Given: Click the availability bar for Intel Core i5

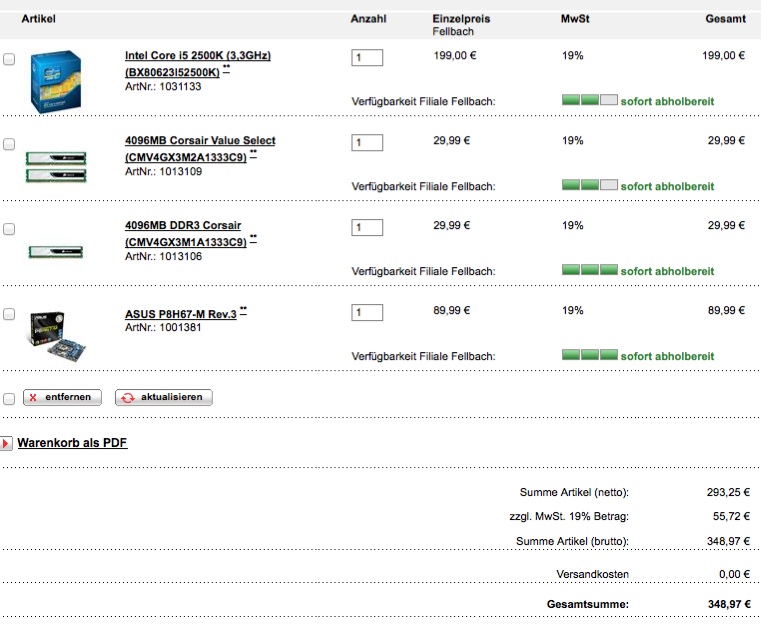Looking at the screenshot, I should click(x=590, y=100).
